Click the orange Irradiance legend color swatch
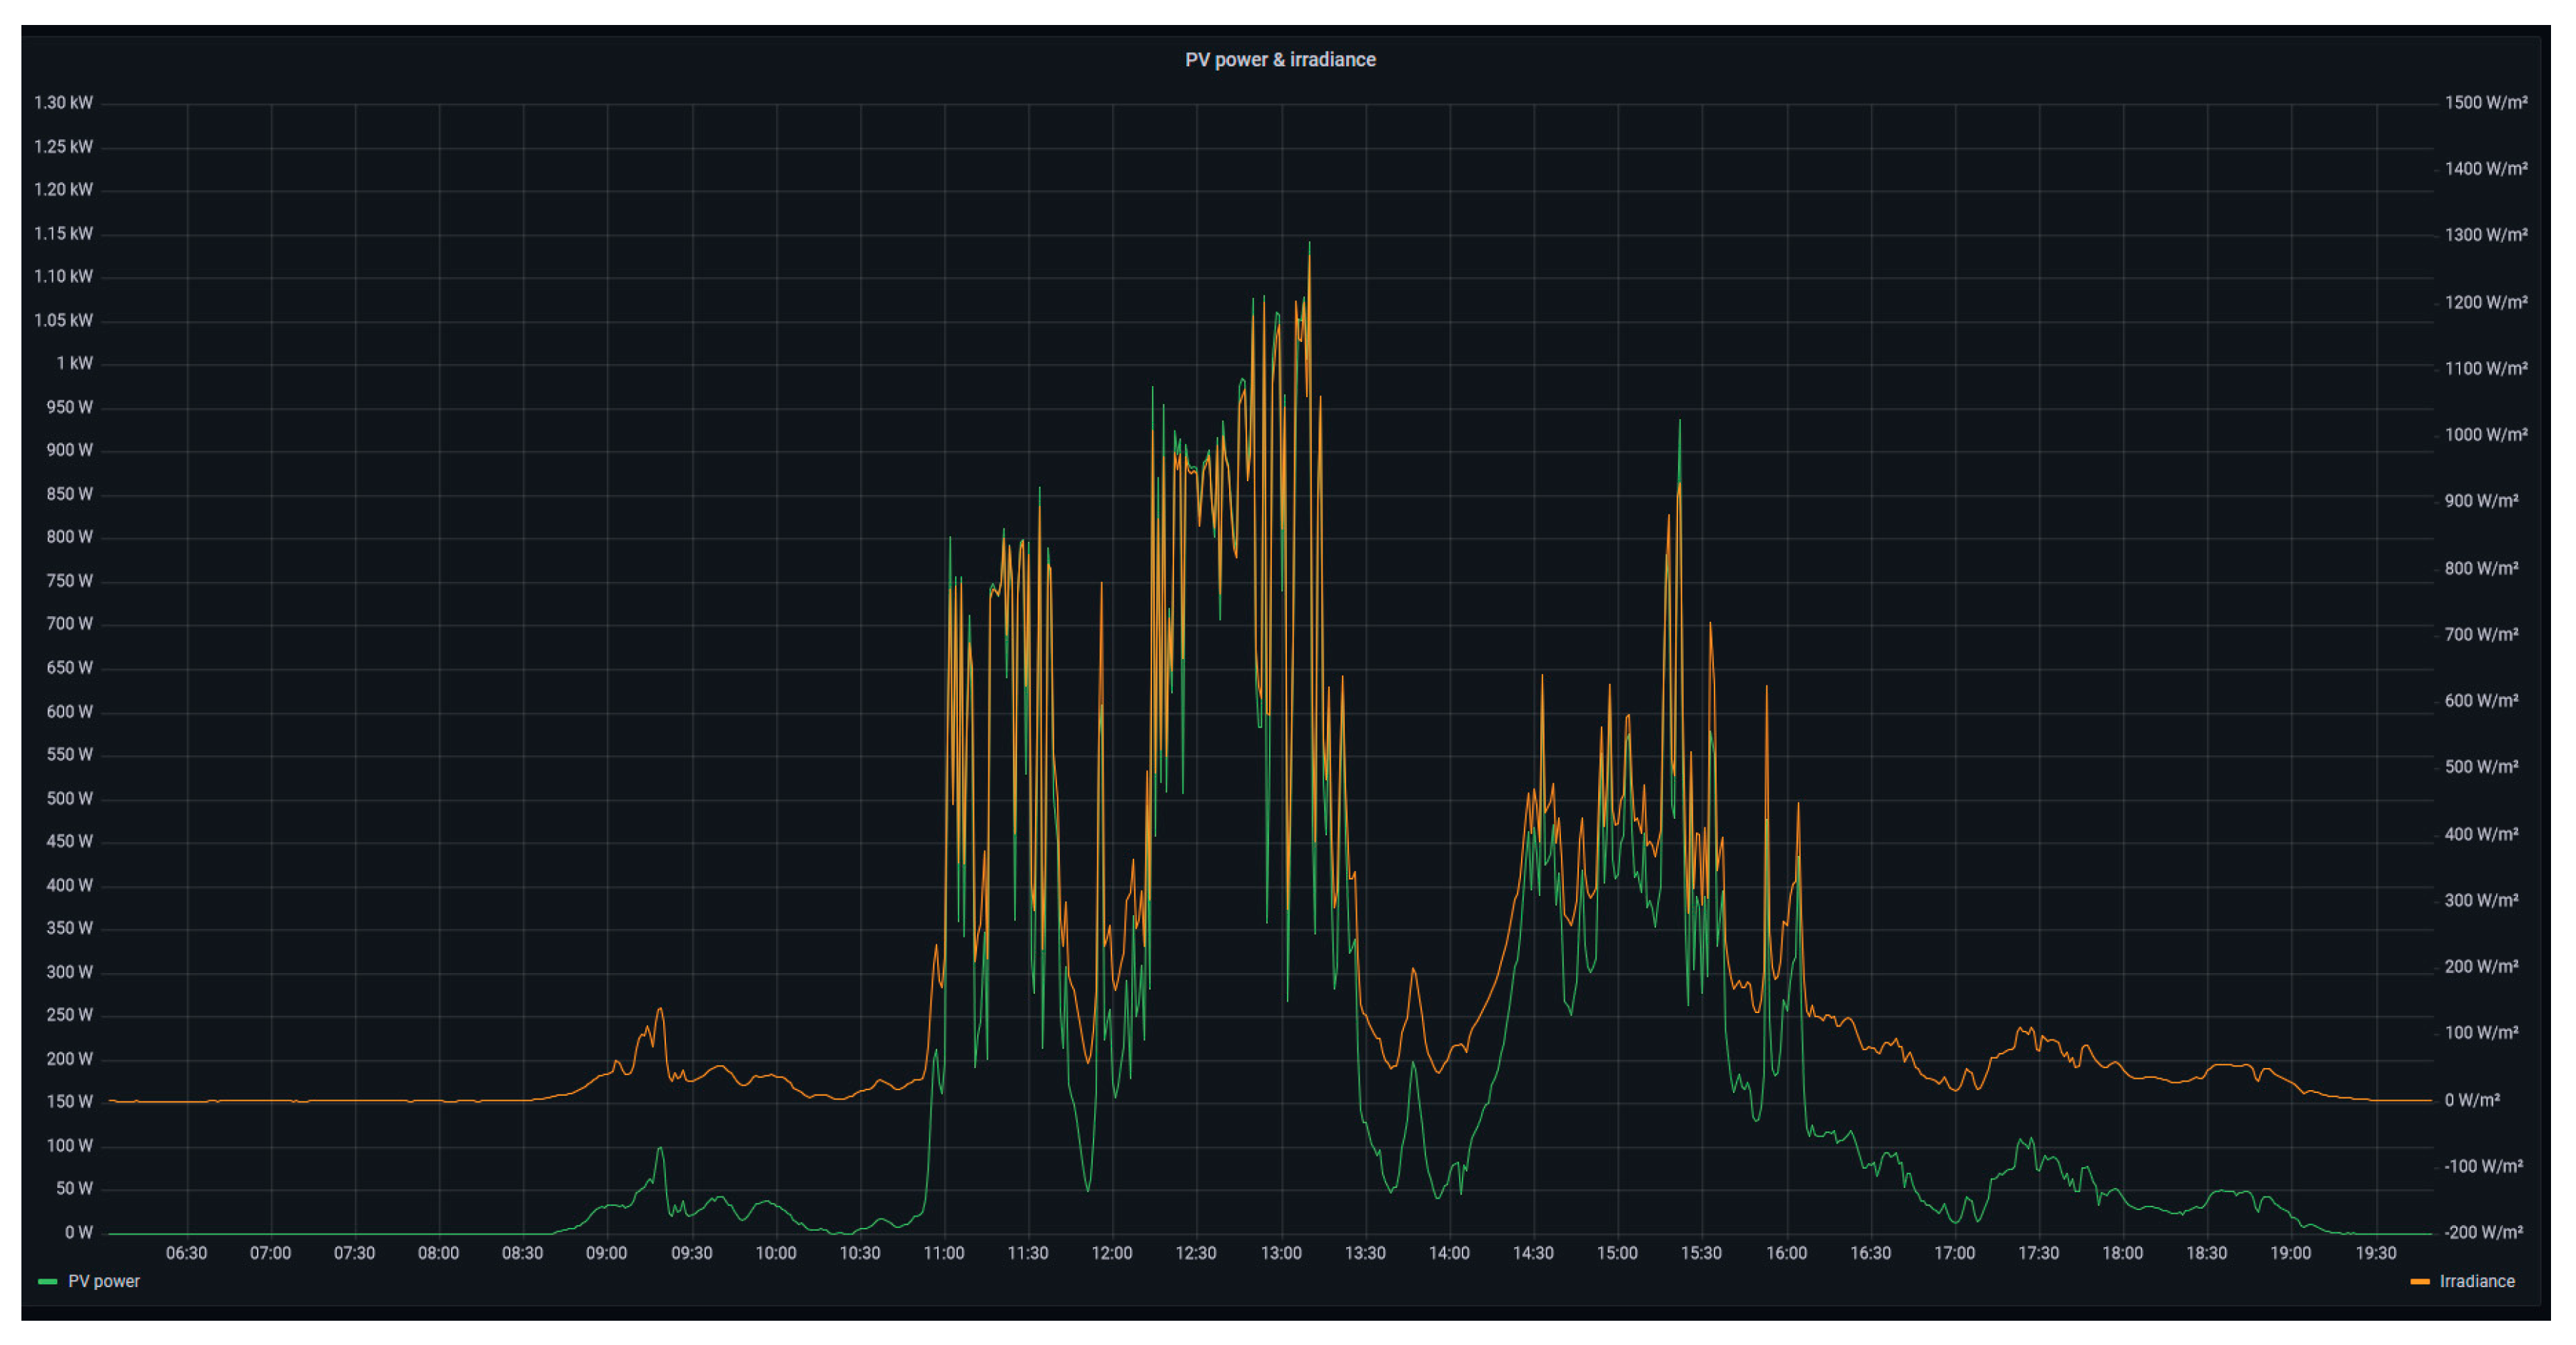 [x=2420, y=1282]
